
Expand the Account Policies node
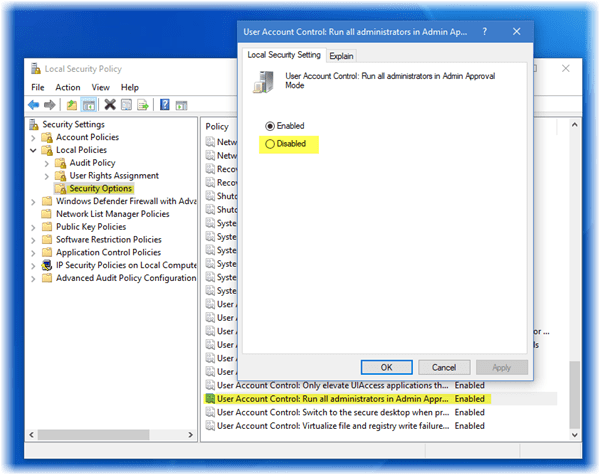click(33, 138)
